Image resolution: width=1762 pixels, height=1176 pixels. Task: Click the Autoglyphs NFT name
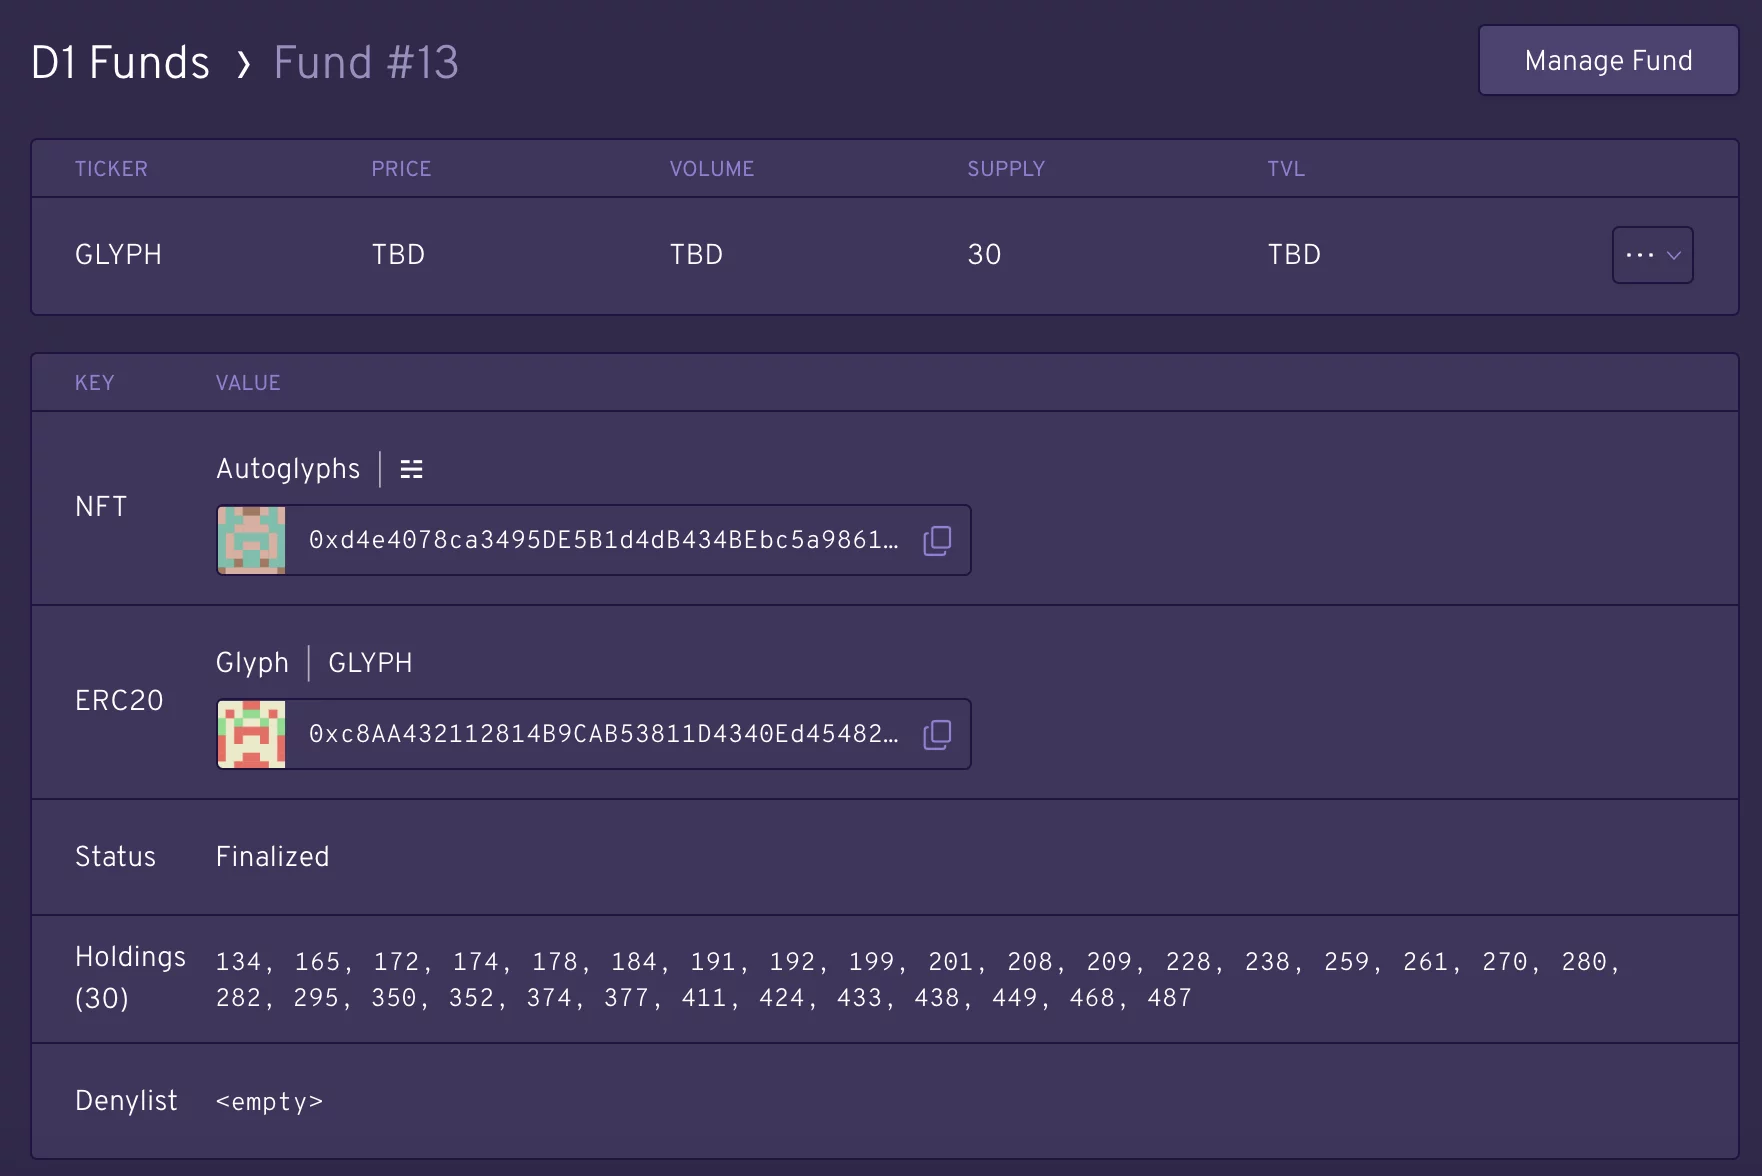coord(288,469)
